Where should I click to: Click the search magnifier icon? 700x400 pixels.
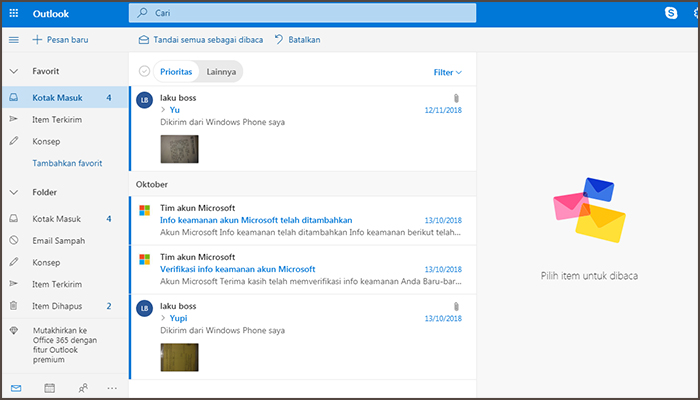pos(142,13)
